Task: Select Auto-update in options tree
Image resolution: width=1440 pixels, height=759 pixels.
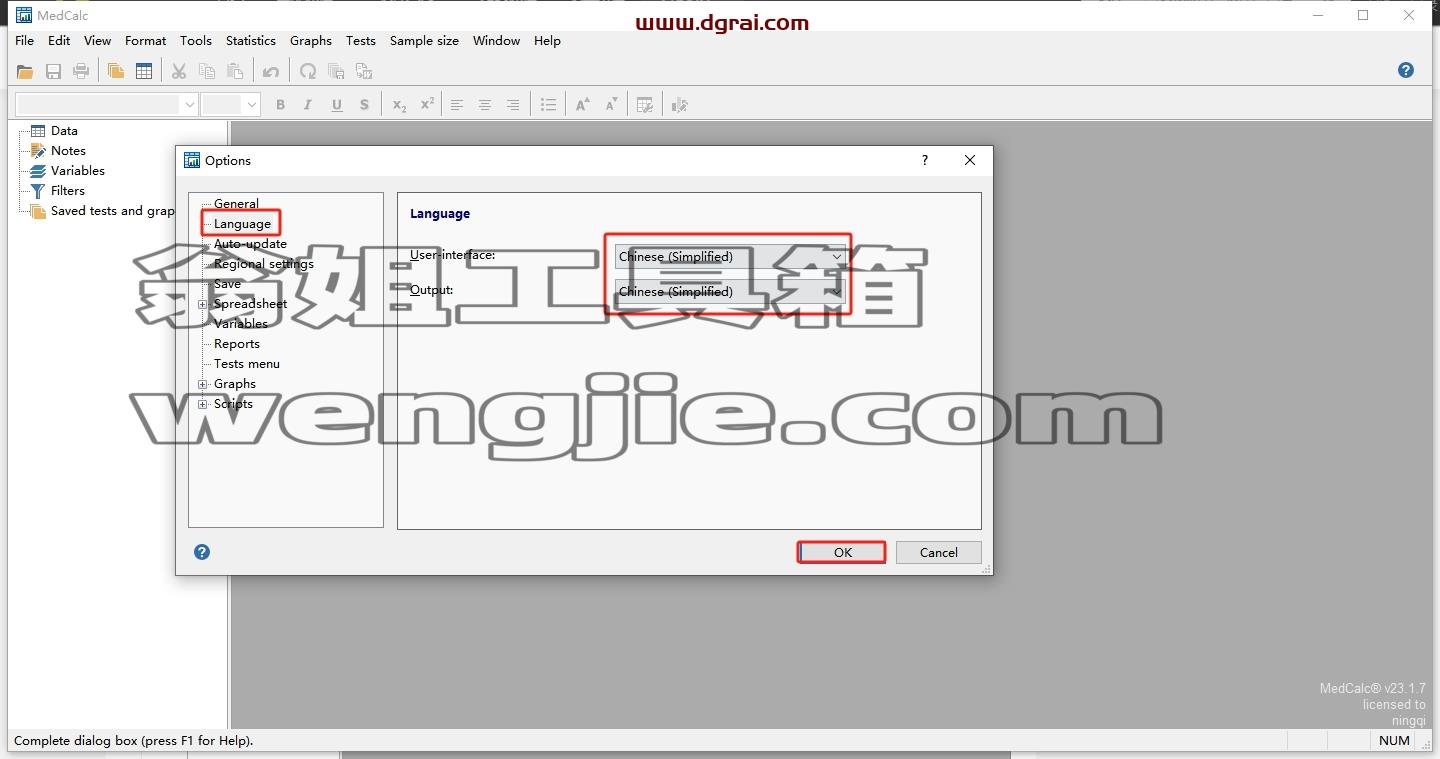Action: coord(250,244)
